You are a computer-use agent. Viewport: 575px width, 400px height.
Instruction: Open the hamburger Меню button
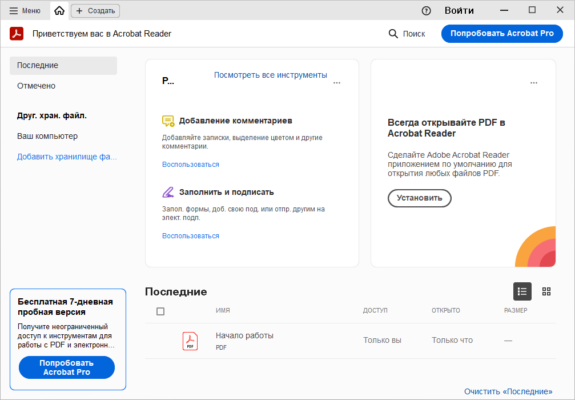(x=25, y=11)
